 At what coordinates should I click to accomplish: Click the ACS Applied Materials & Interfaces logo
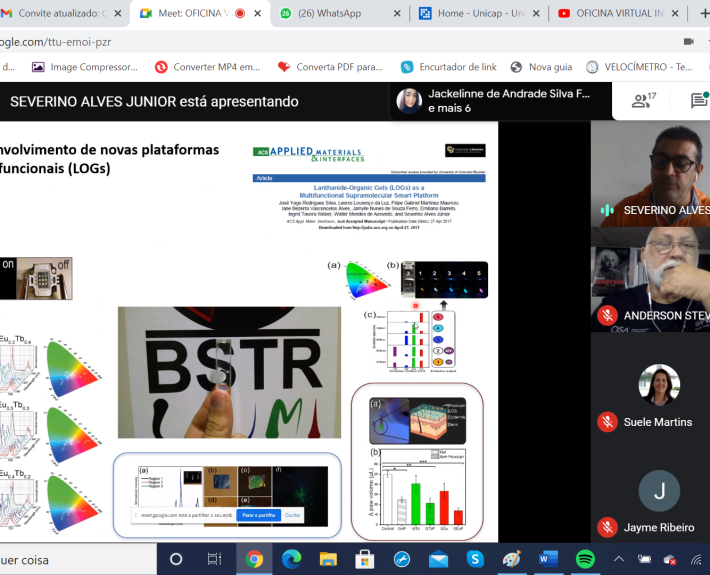tap(308, 154)
